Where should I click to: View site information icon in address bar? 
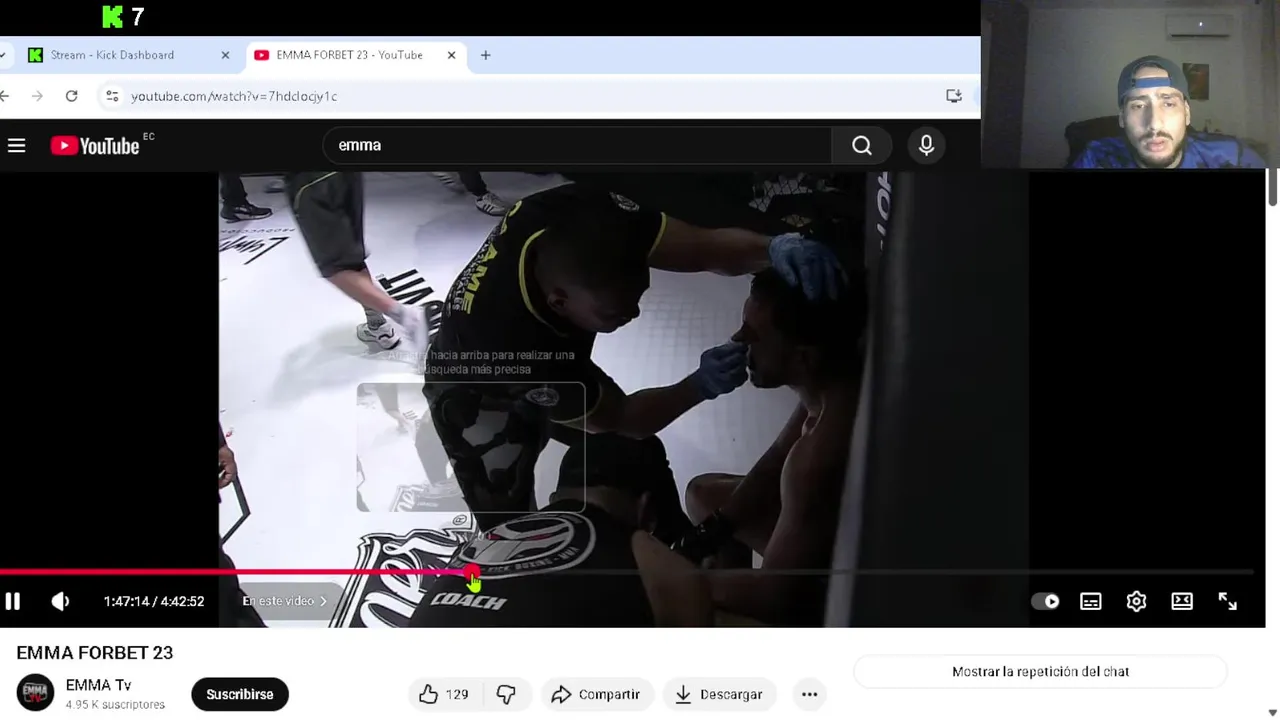[112, 96]
